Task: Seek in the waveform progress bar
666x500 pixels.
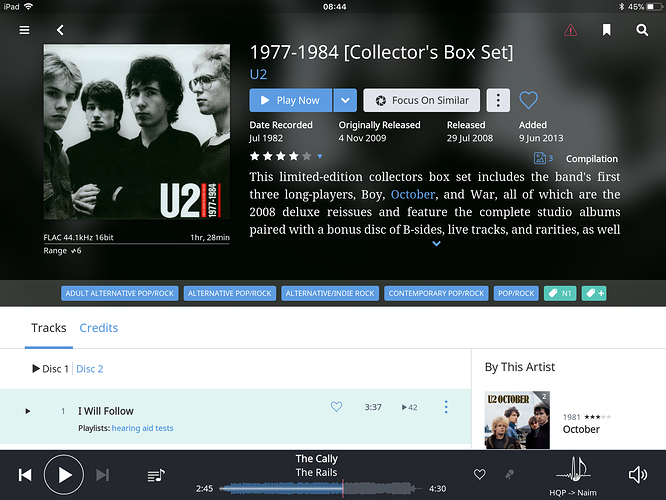Action: [x=321, y=489]
